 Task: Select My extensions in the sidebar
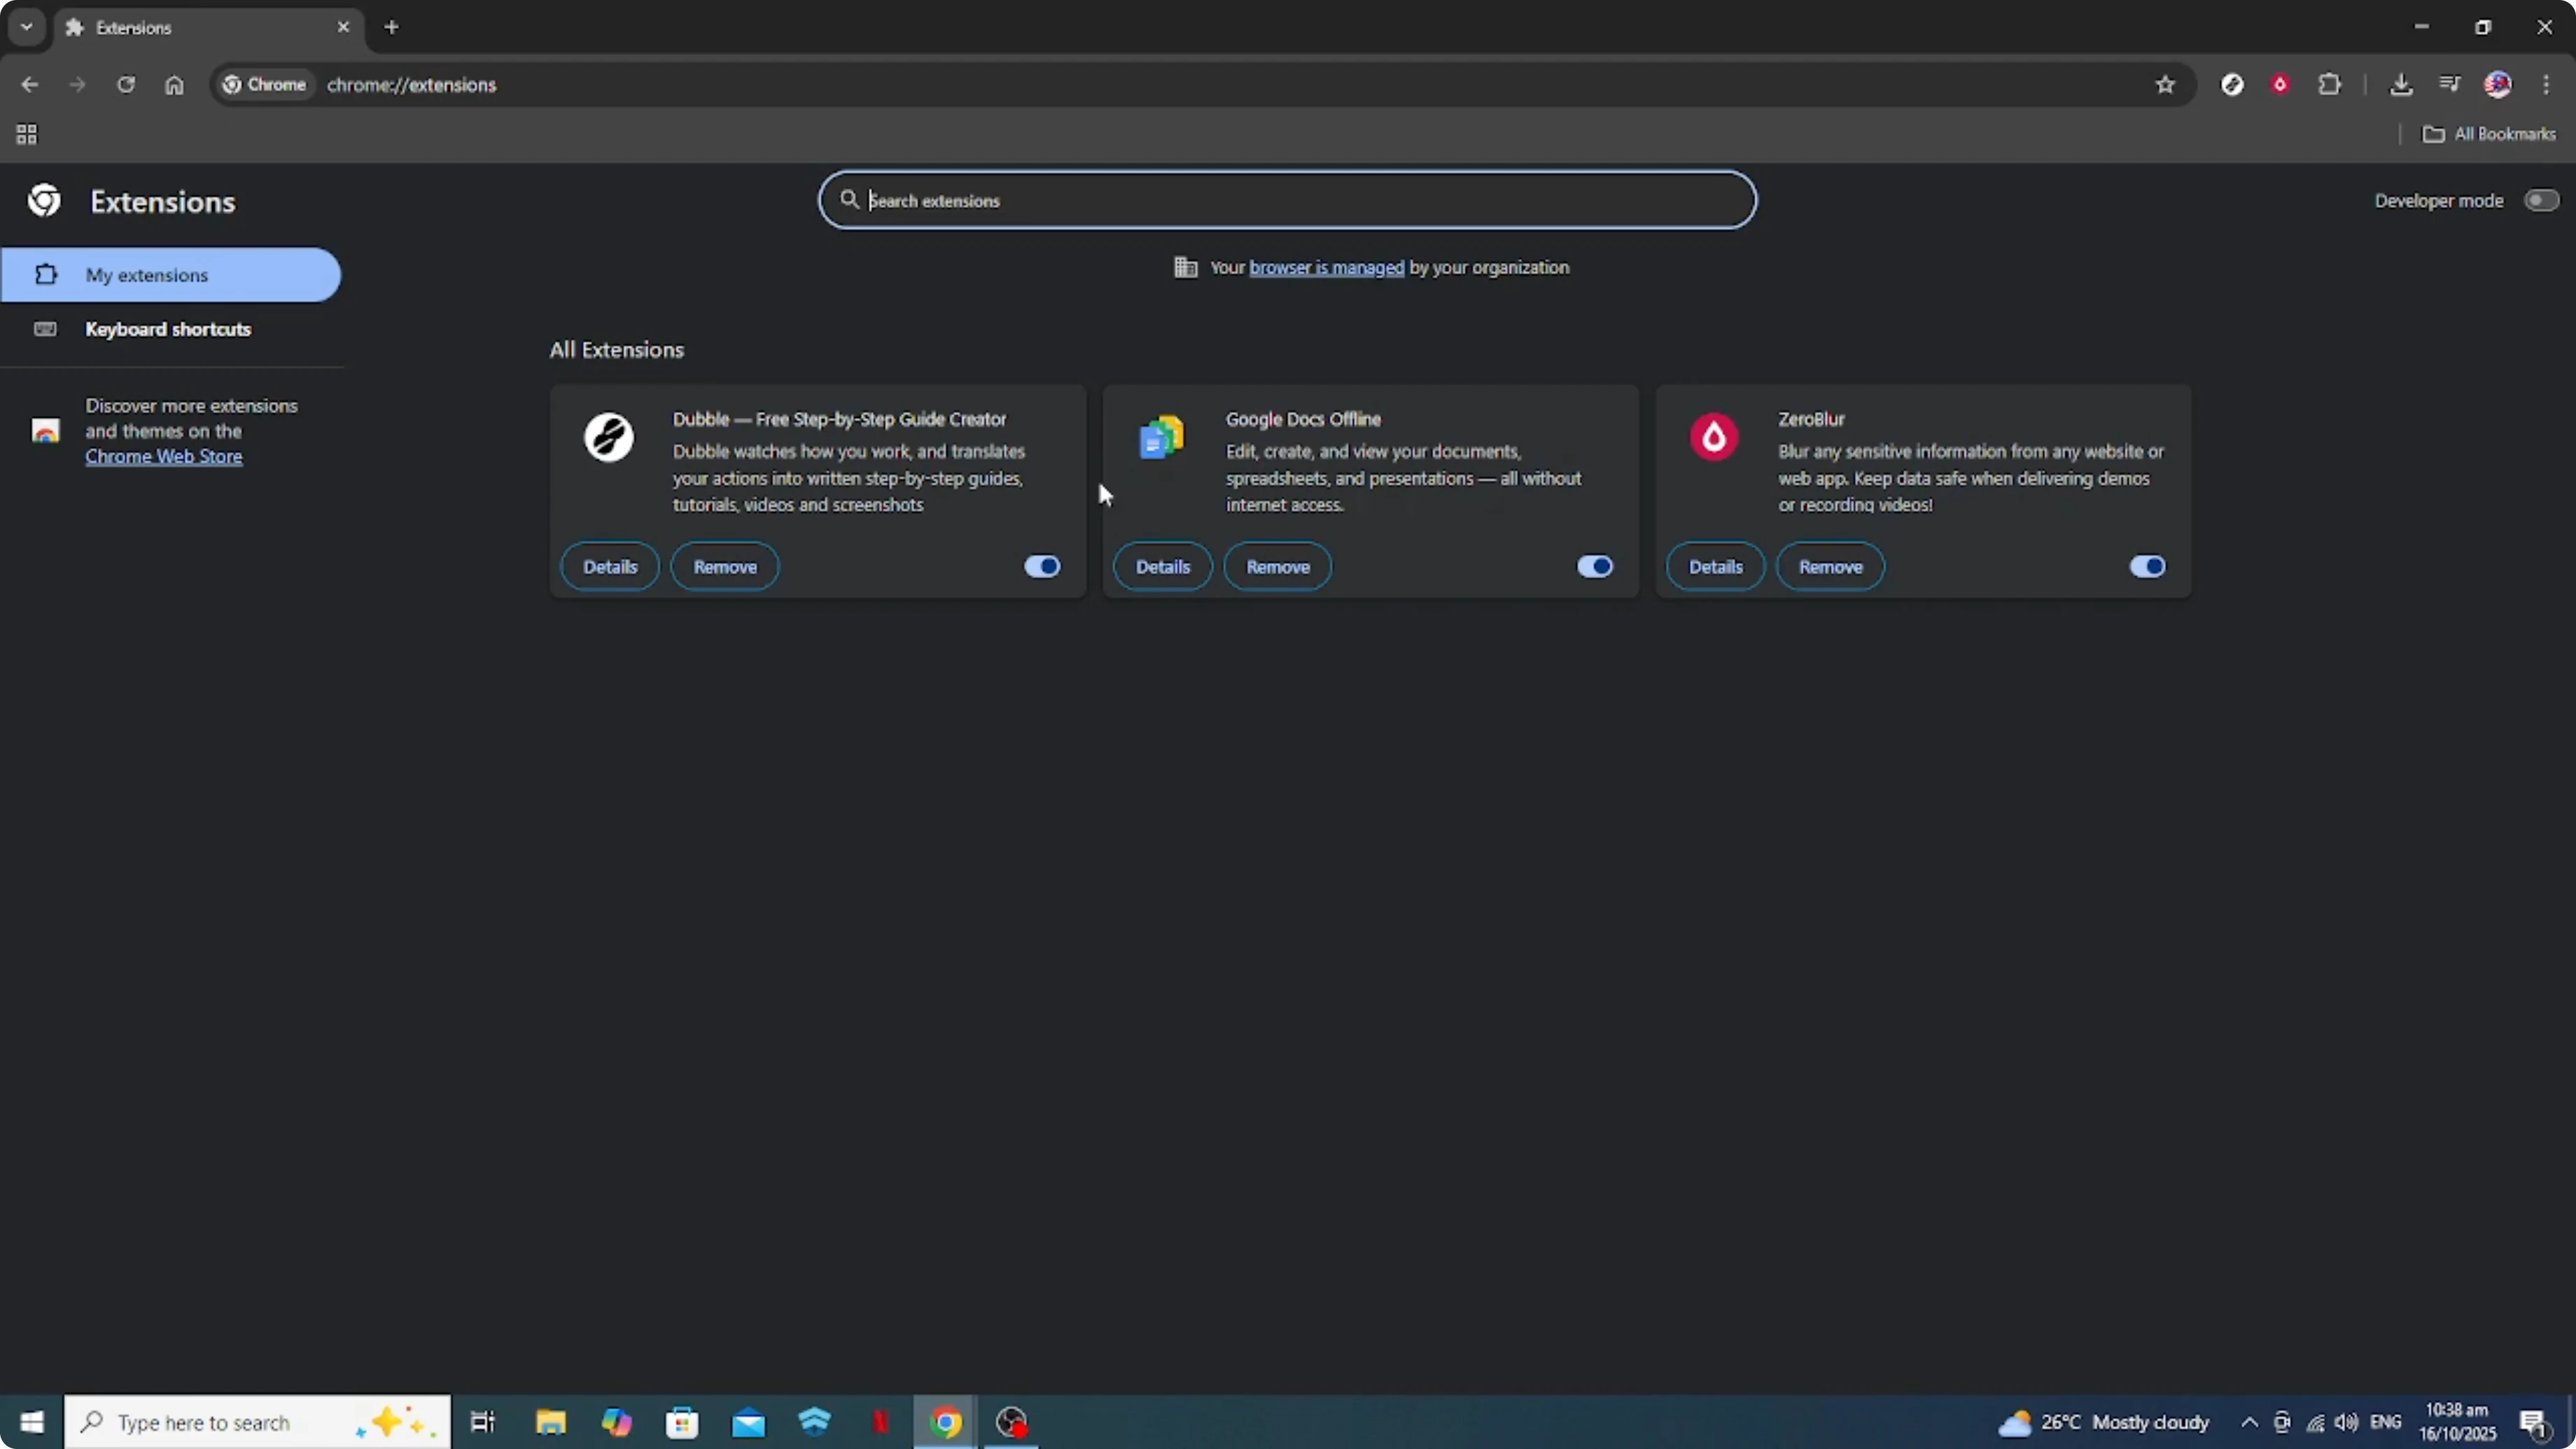[x=147, y=275]
